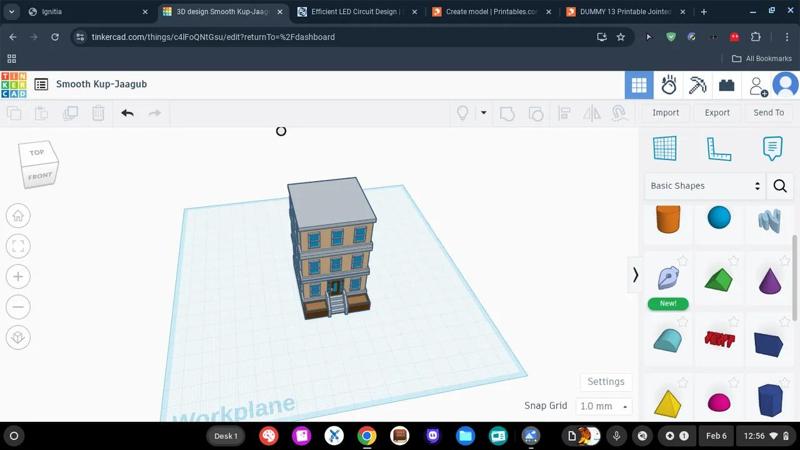Image resolution: width=800 pixels, height=450 pixels.
Task: Click the view cube TOP face
Action: [x=37, y=153]
